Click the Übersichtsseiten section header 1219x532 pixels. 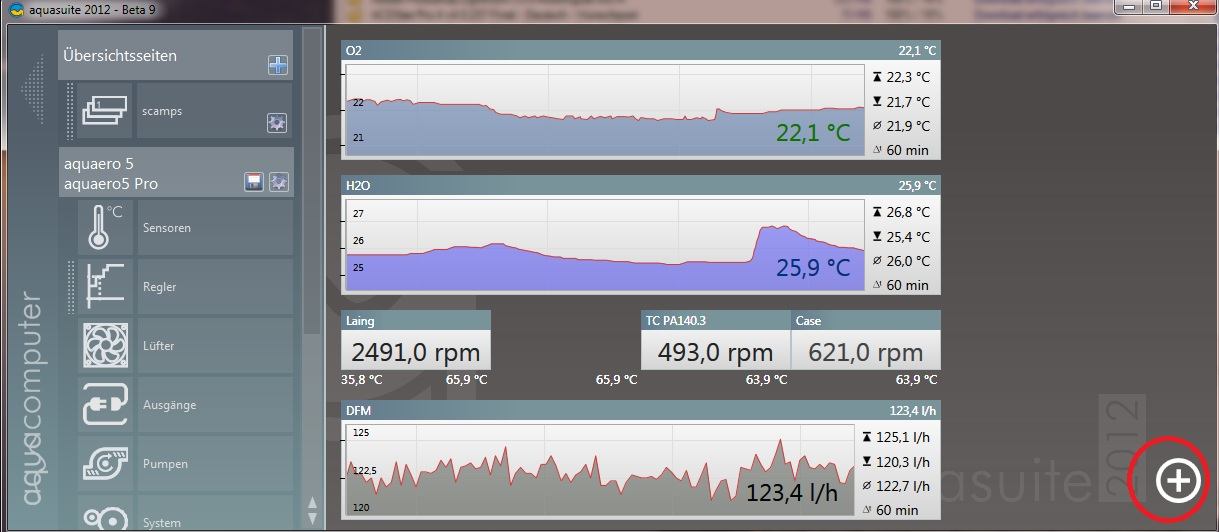tap(175, 55)
